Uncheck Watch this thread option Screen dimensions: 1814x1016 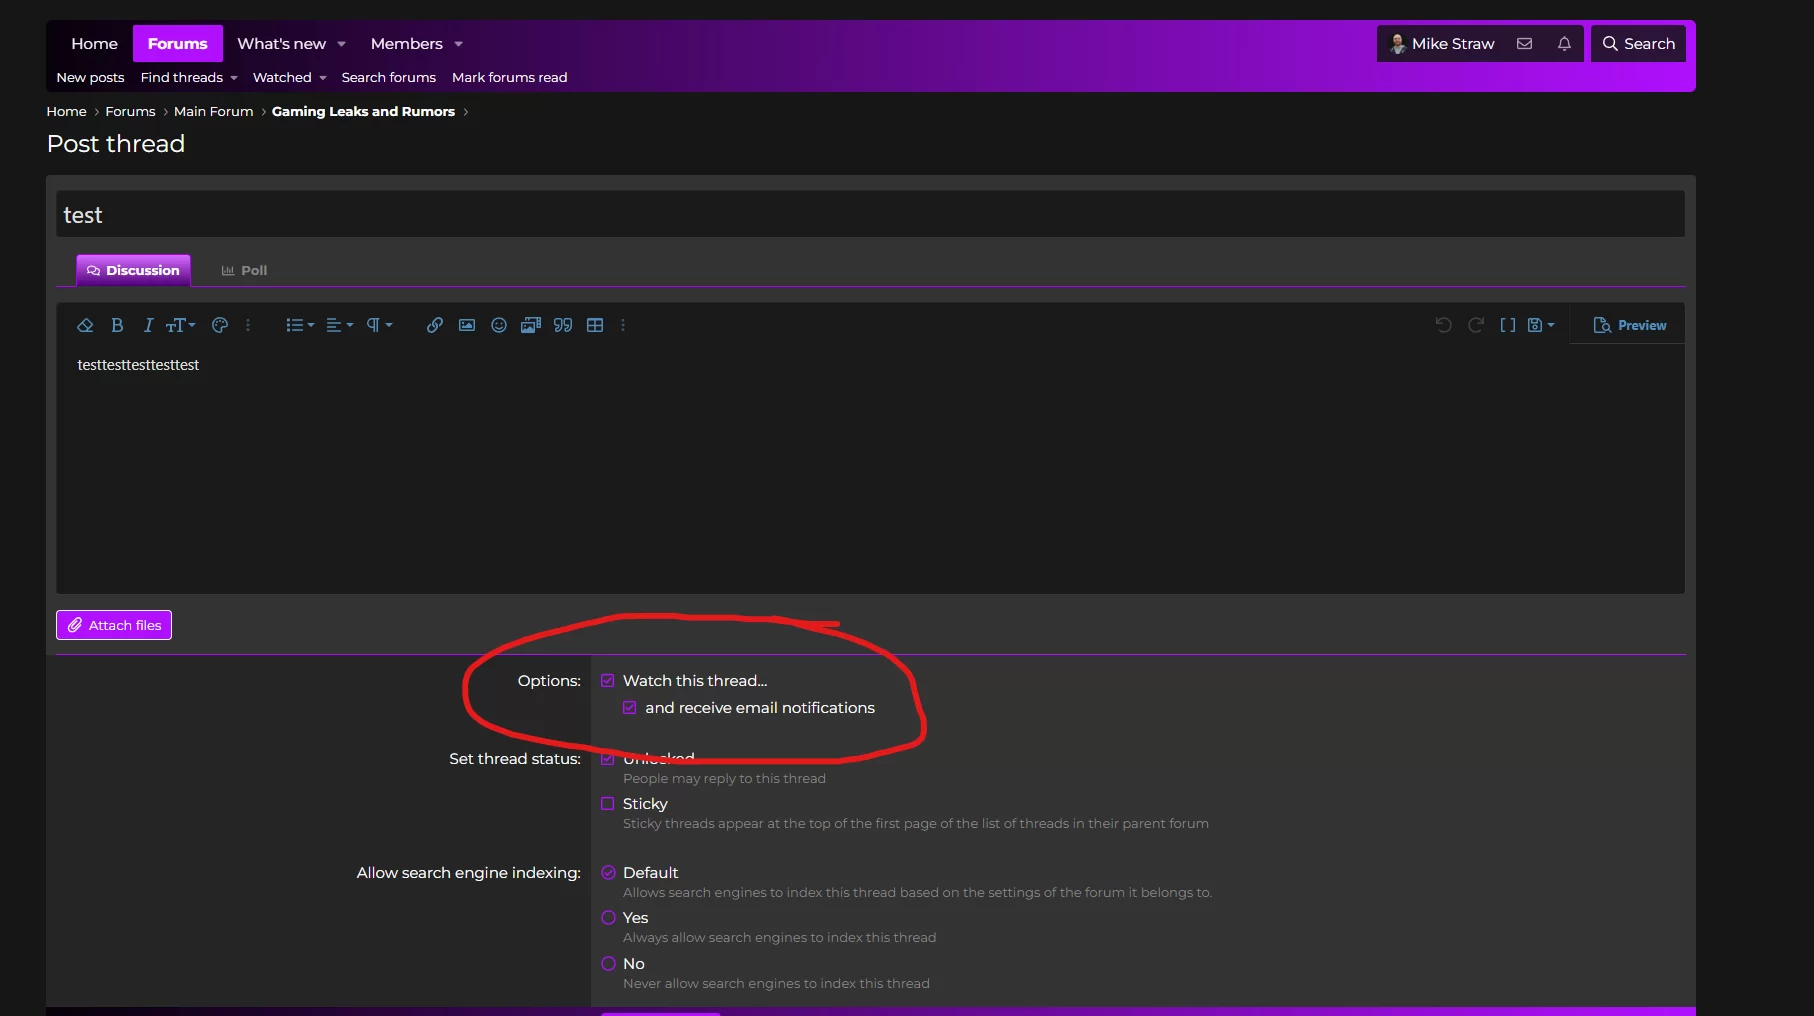point(608,681)
